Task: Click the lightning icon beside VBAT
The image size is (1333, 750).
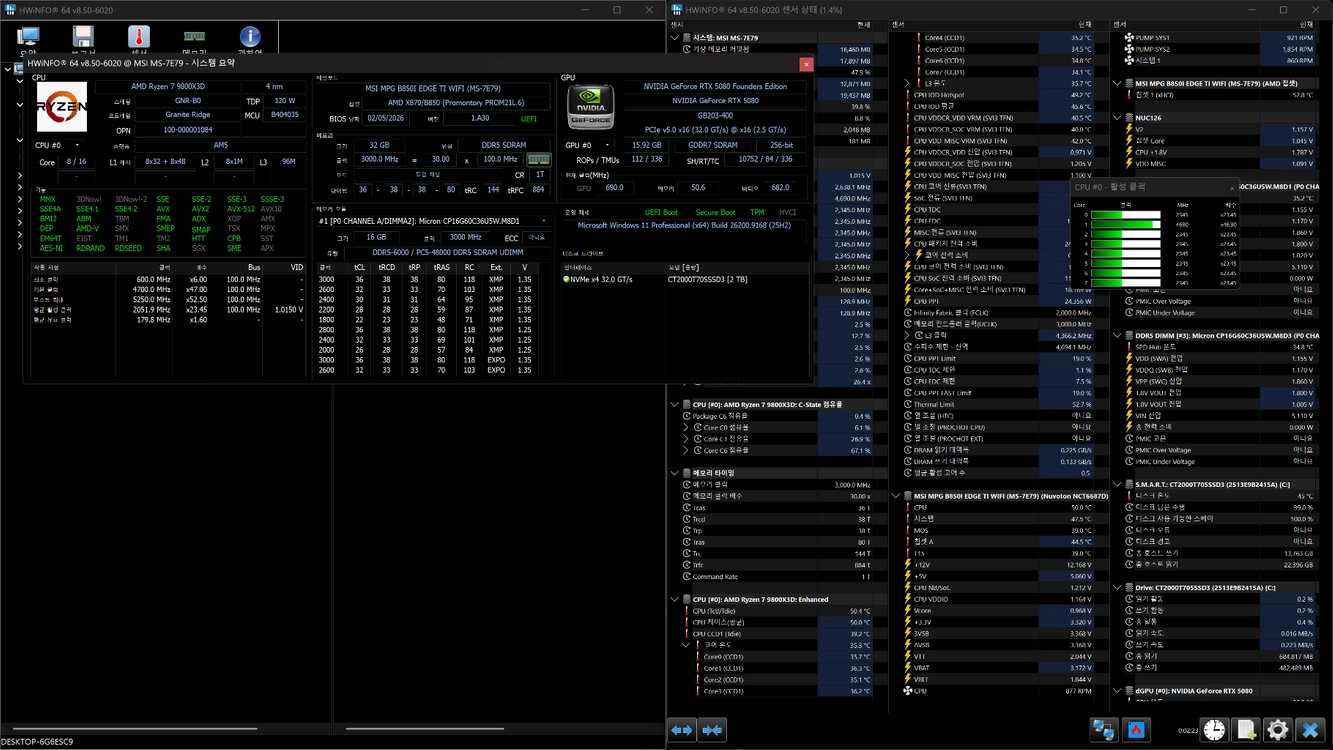Action: (908, 668)
